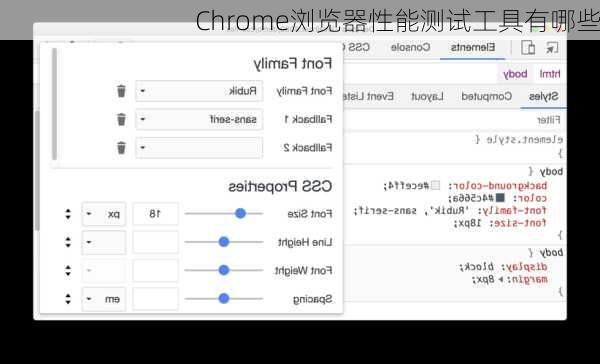Open the background-color #ecf1f4 swatch
The height and width of the screenshot is (364, 600).
[x=435, y=186]
